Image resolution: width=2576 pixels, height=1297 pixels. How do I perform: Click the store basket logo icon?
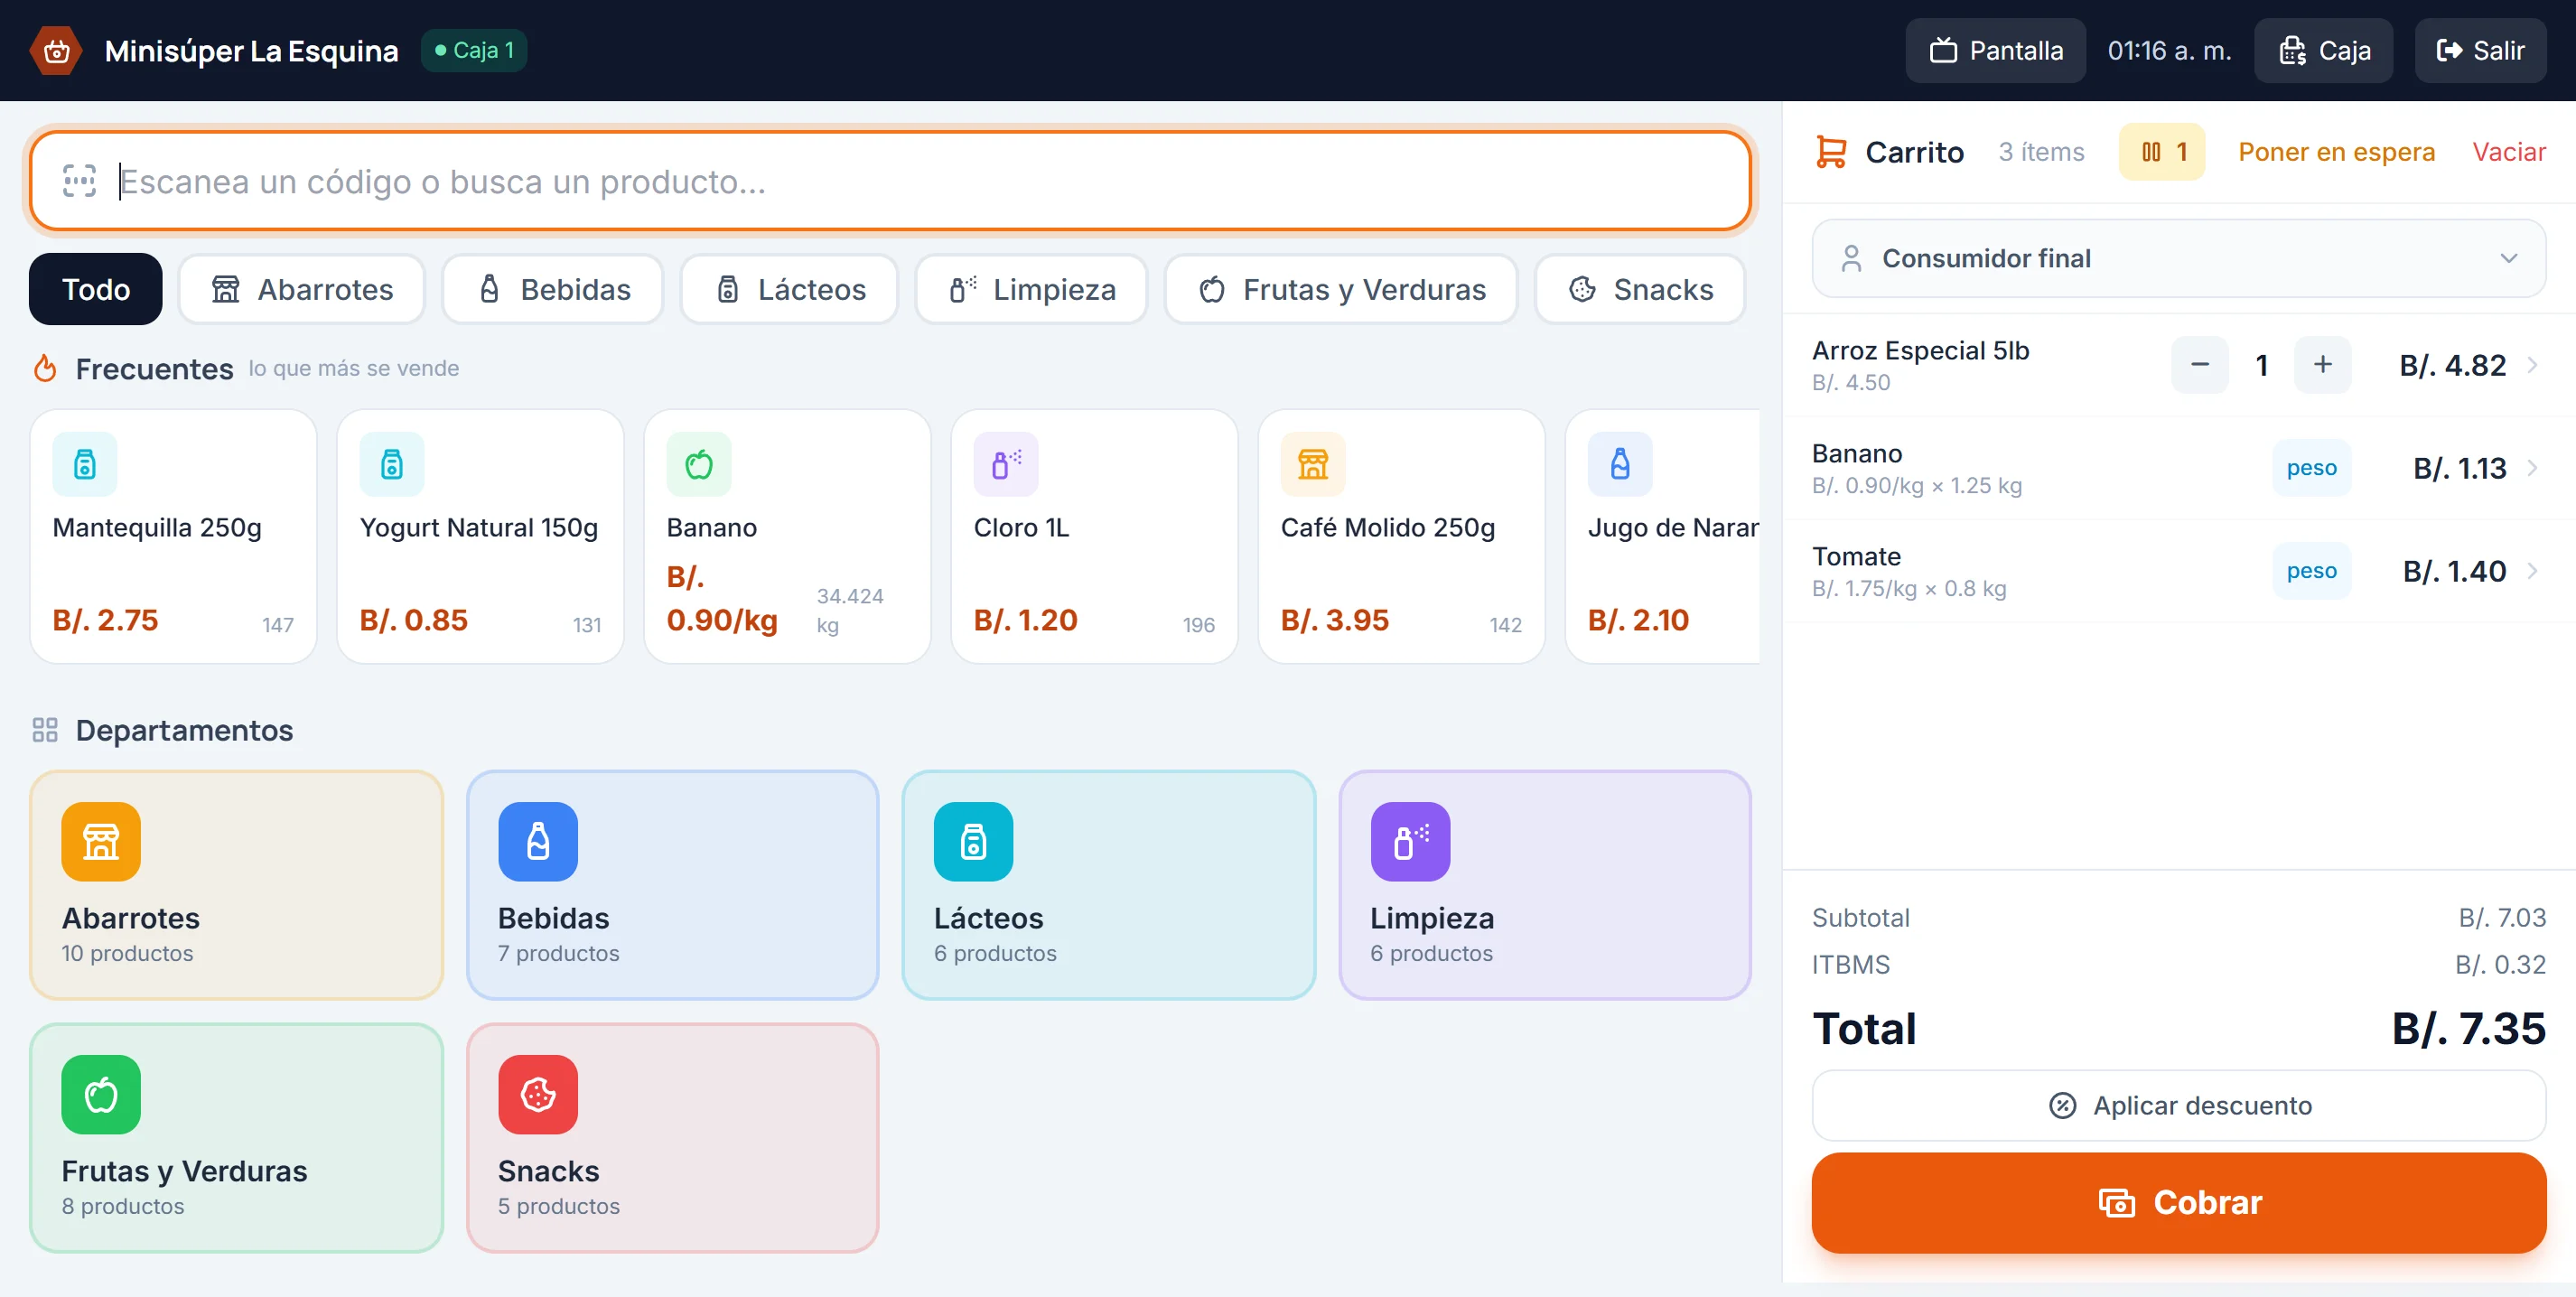tap(56, 50)
